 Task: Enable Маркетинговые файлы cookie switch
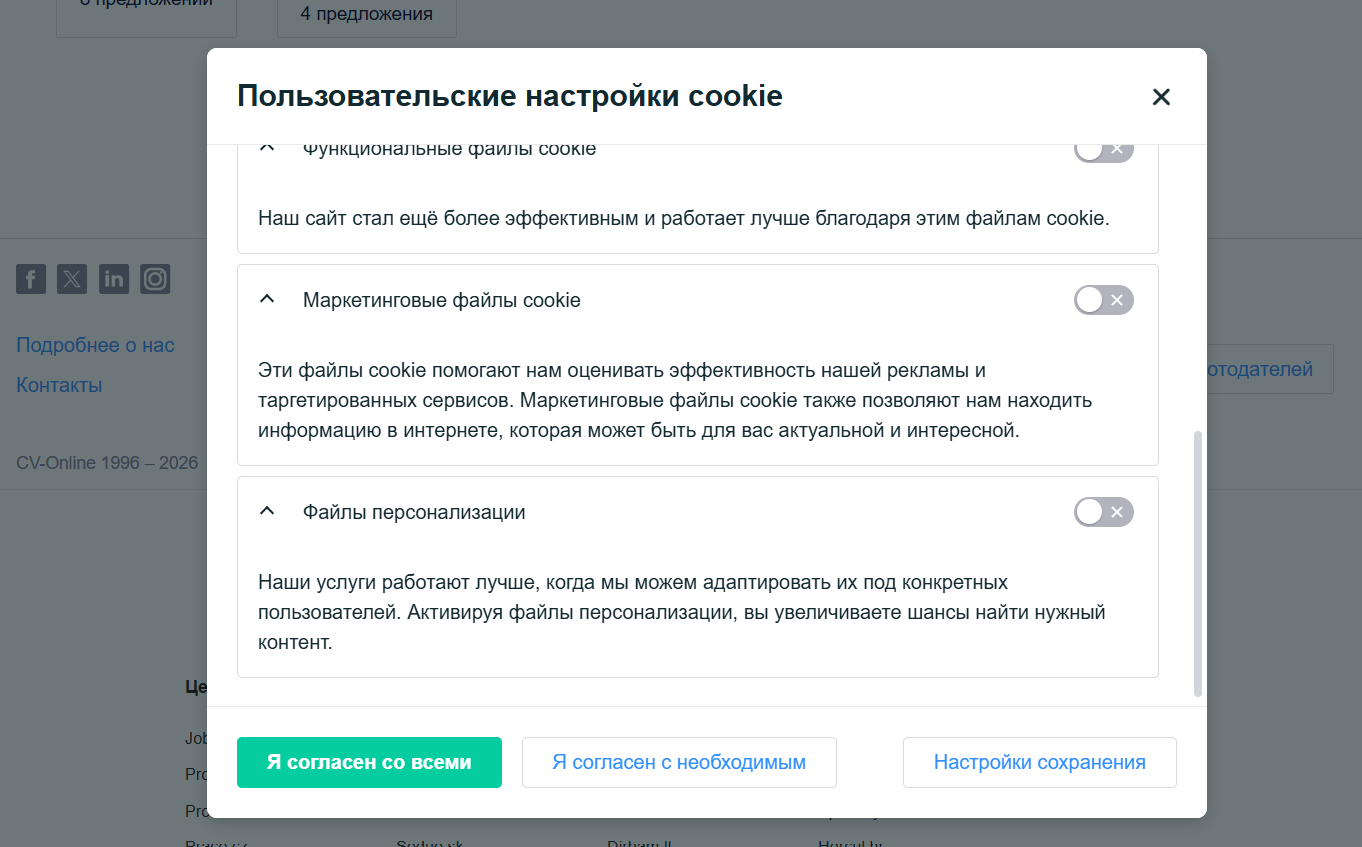pyautogui.click(x=1104, y=300)
